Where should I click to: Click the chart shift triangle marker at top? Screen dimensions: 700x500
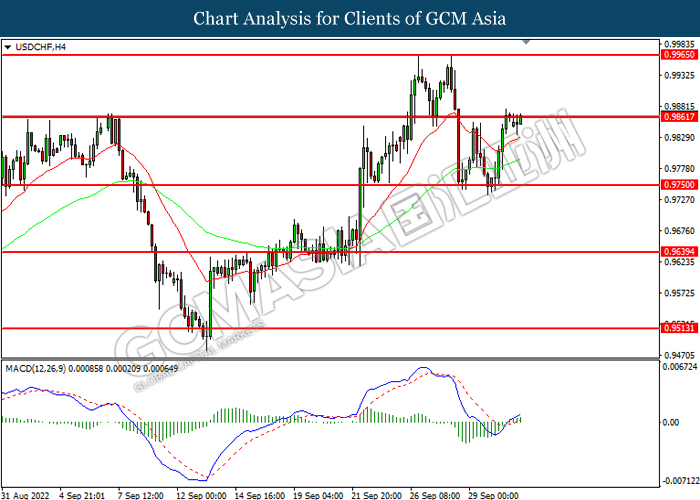click(526, 42)
